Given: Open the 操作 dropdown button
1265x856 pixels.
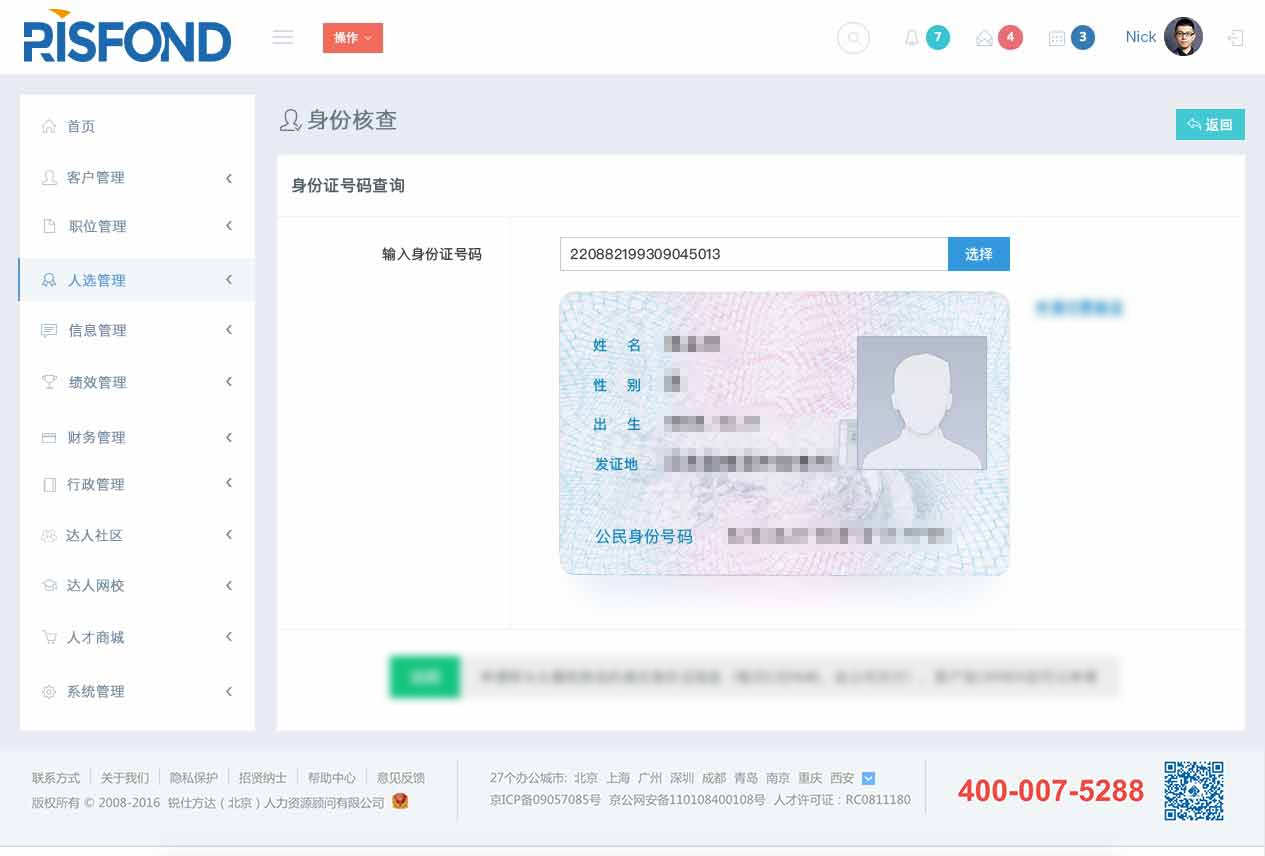Looking at the screenshot, I should (352, 38).
